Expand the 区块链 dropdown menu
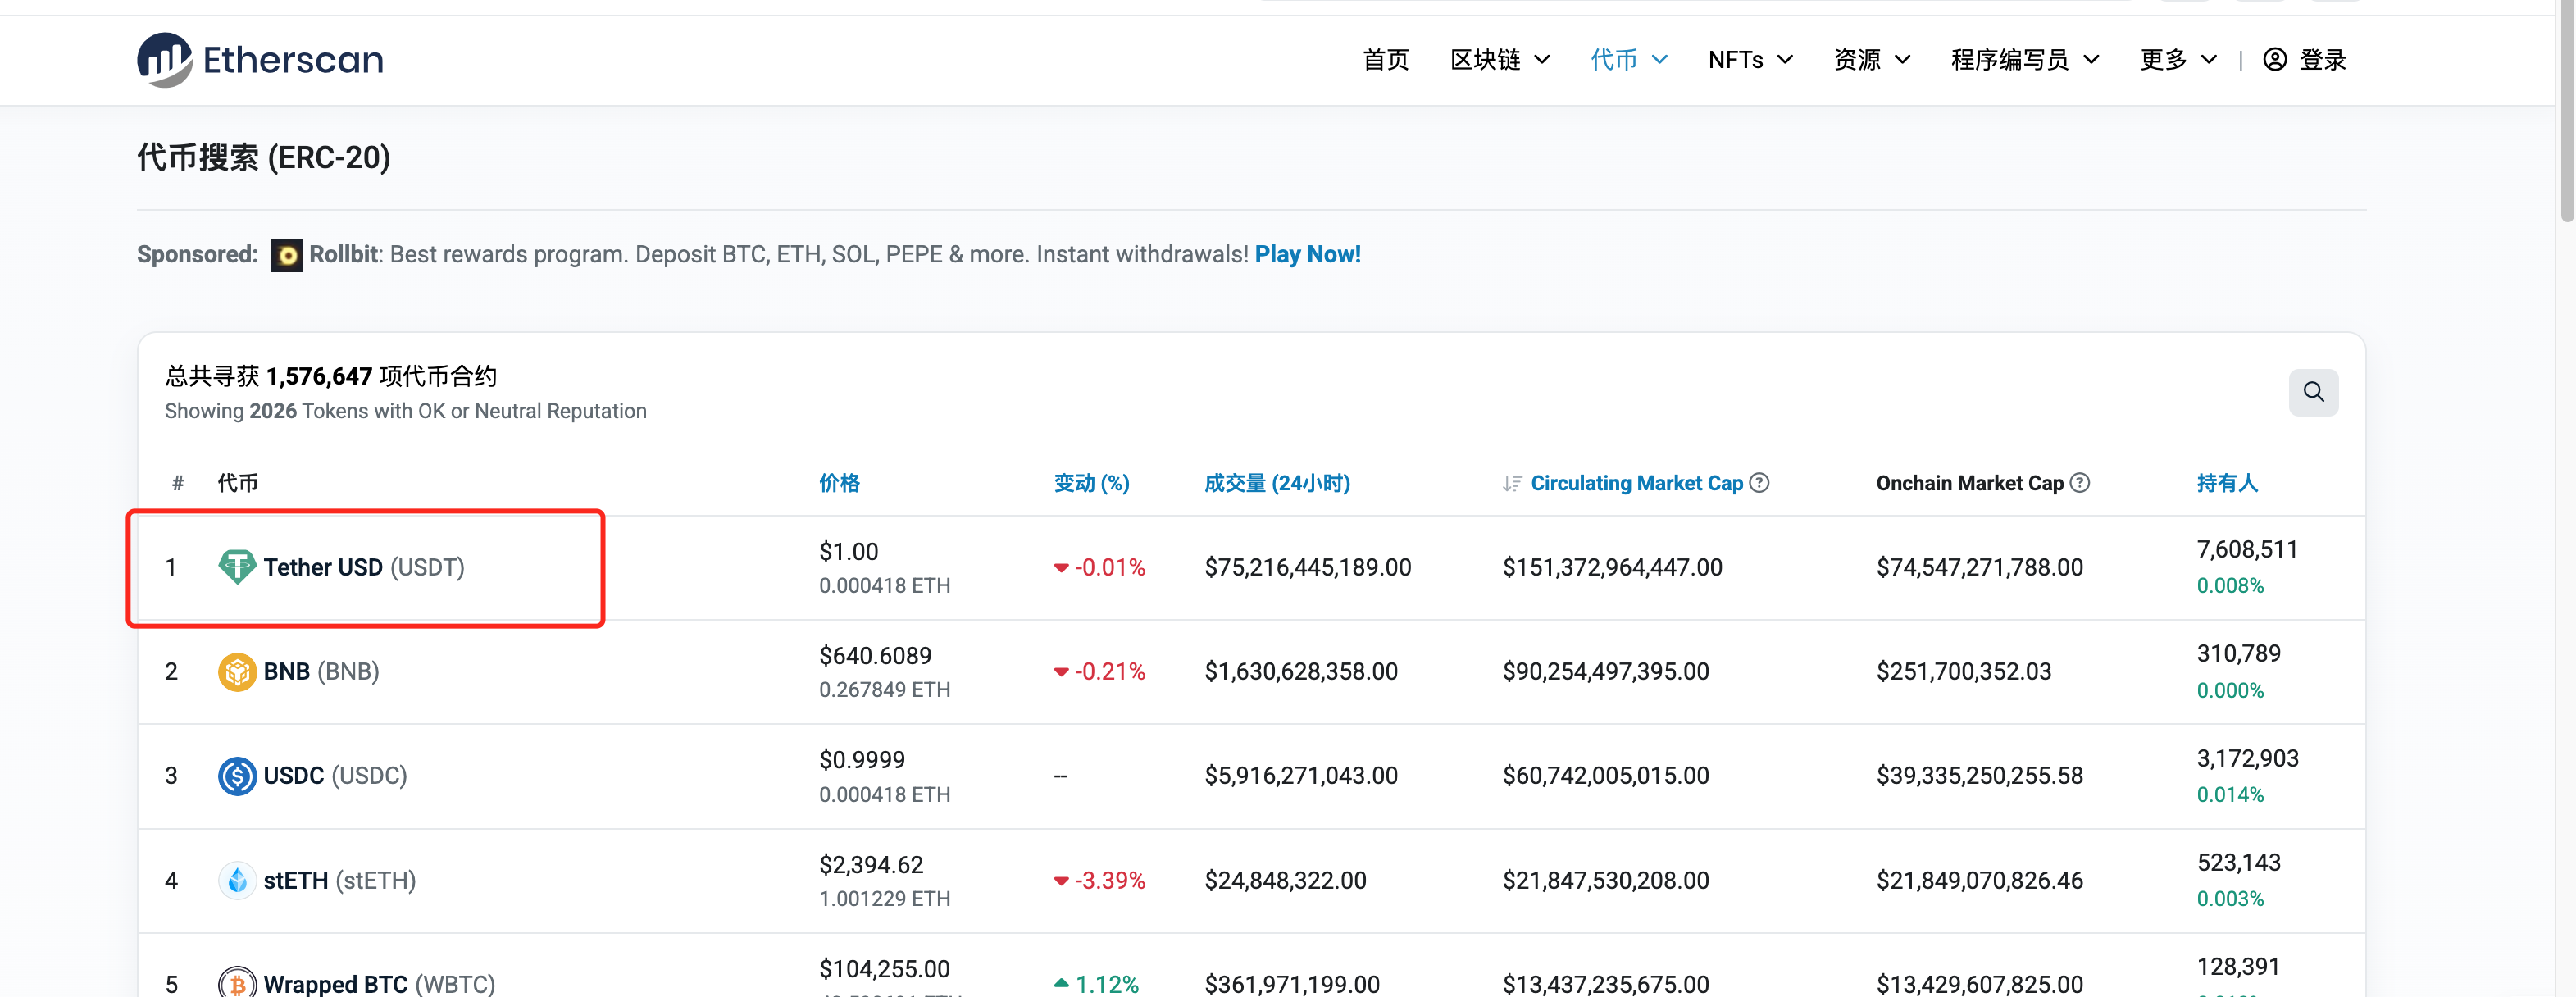The height and width of the screenshot is (997, 2576). [x=1500, y=60]
